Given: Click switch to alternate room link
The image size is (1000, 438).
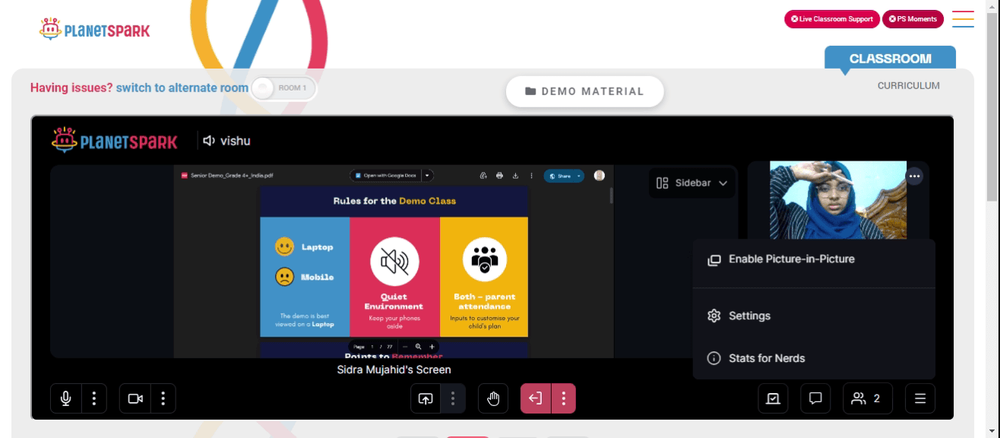Looking at the screenshot, I should (182, 88).
